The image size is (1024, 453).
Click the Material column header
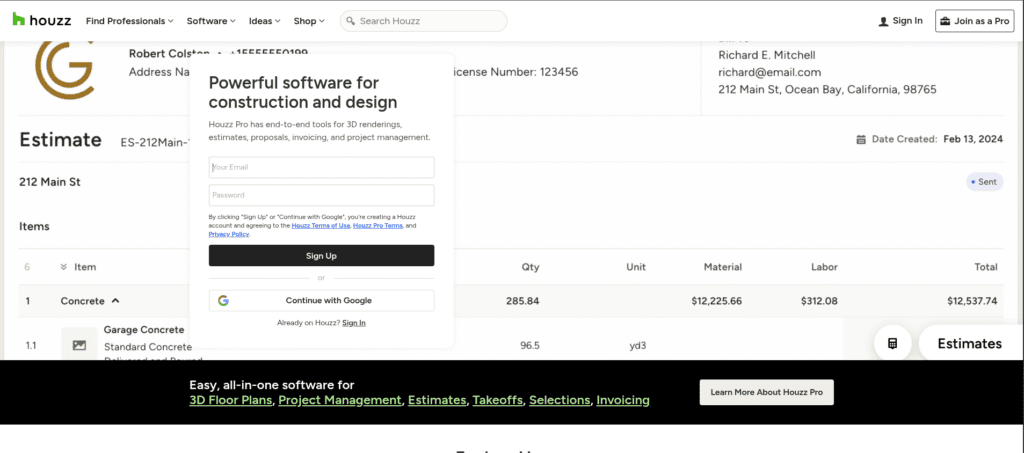722,267
